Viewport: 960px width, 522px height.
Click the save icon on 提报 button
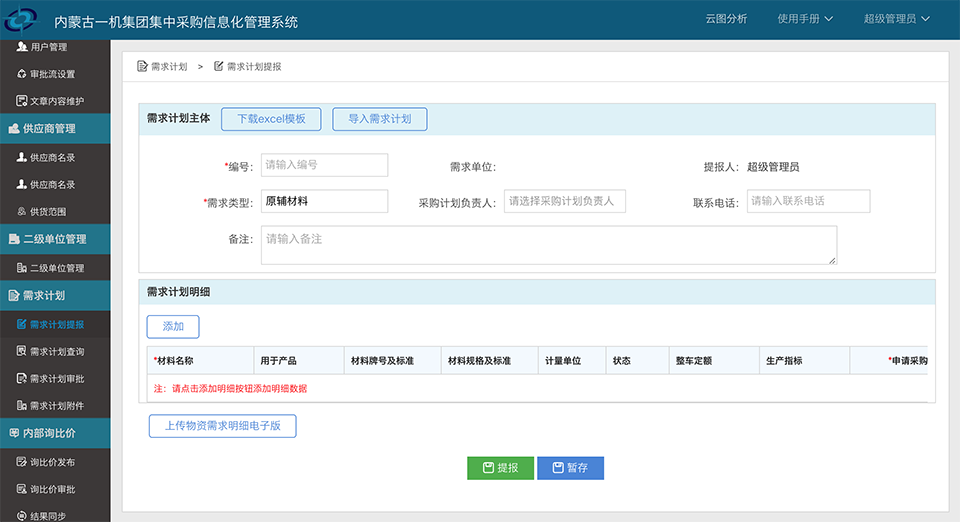[488, 468]
